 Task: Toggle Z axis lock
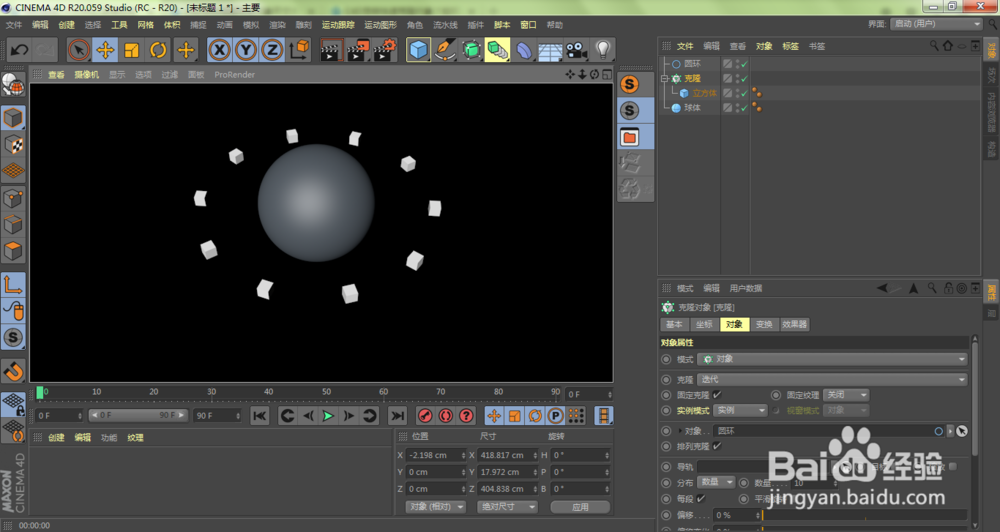click(272, 50)
